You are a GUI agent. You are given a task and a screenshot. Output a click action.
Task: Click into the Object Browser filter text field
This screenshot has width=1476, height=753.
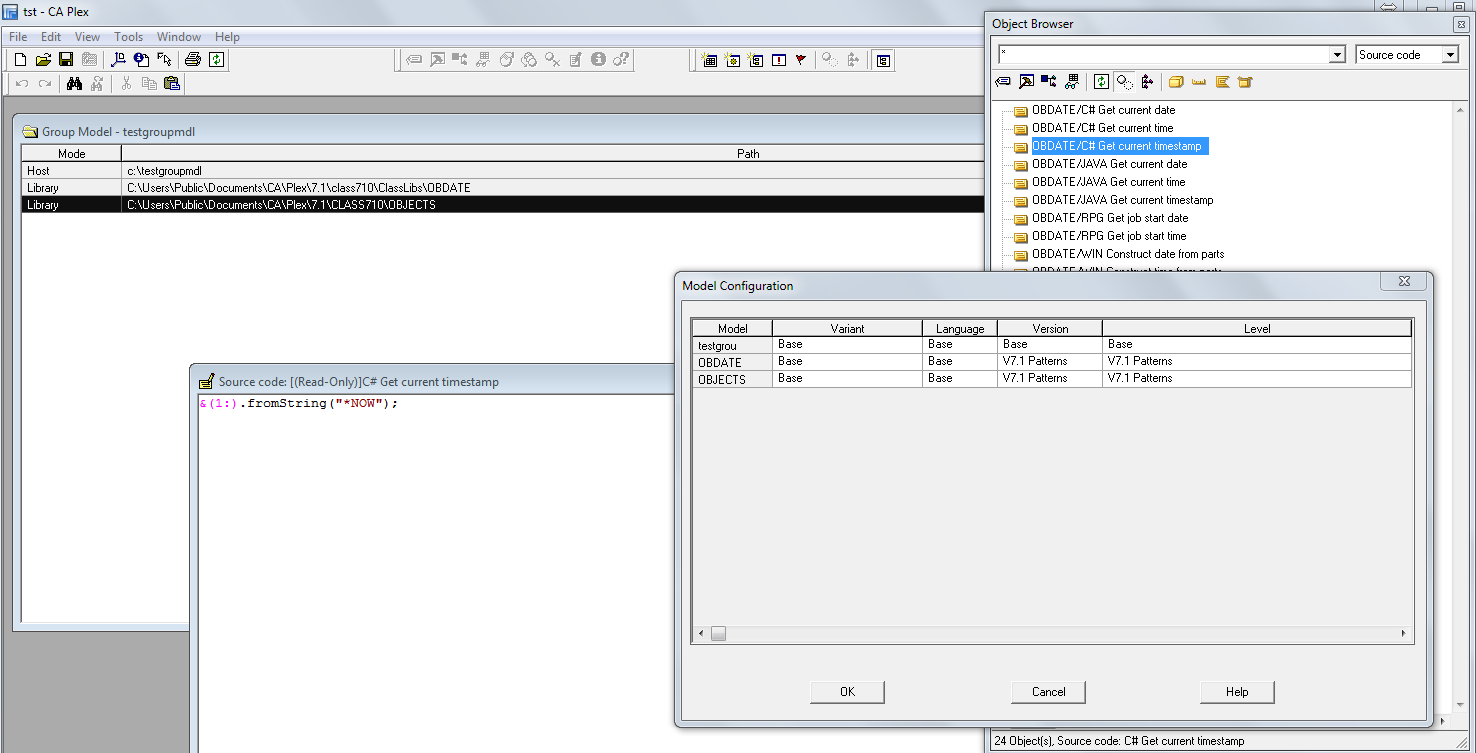coord(1164,55)
